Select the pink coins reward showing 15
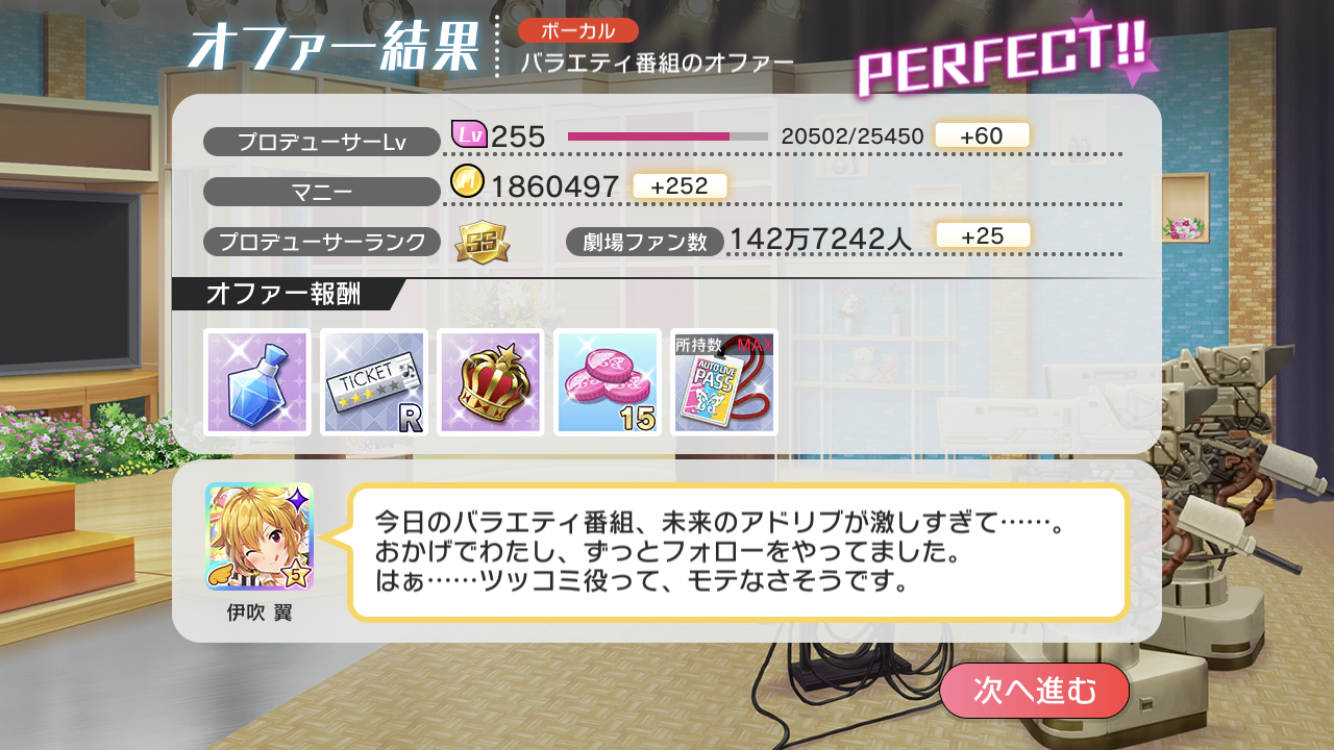The width and height of the screenshot is (1334, 750). [x=608, y=382]
